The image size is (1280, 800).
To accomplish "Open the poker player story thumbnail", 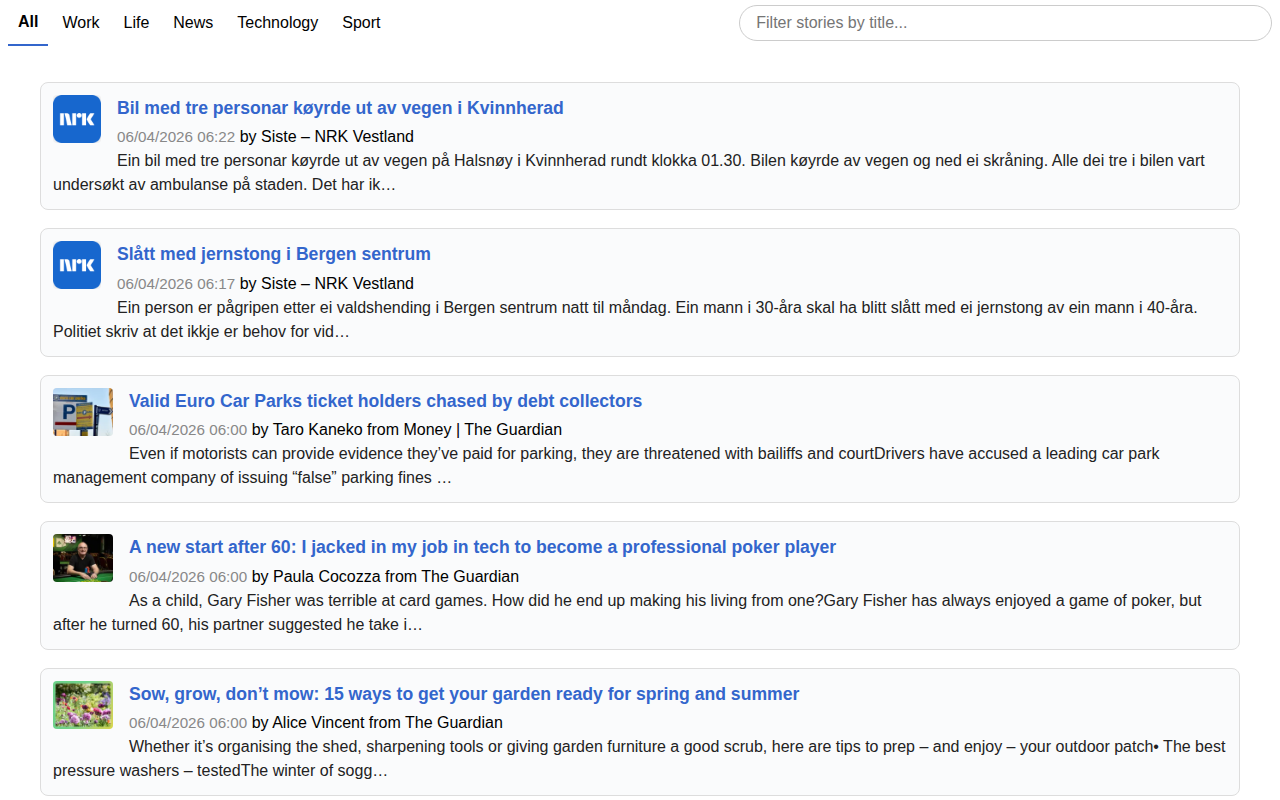I will pyautogui.click(x=83, y=558).
